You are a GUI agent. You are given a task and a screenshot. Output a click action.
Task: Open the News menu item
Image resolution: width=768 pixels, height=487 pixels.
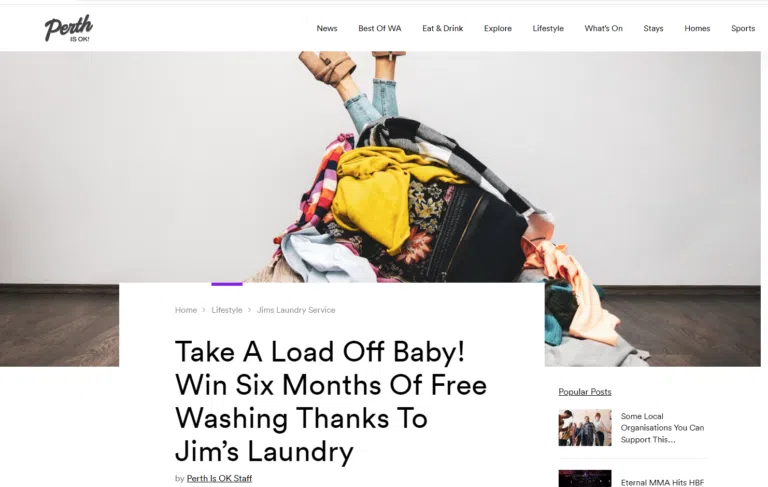pos(327,28)
